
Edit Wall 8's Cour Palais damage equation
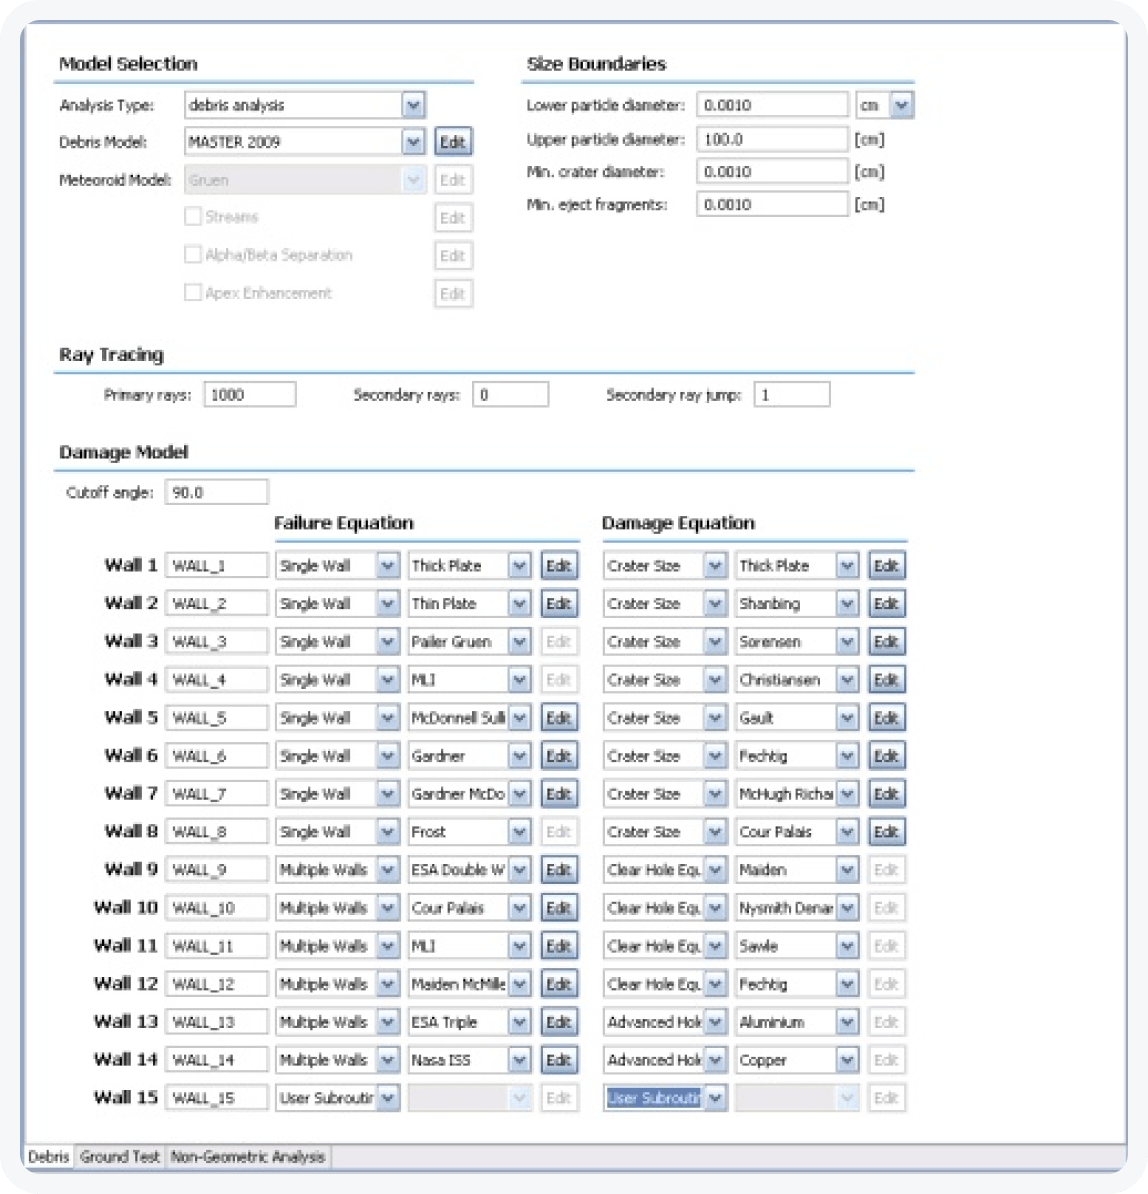pyautogui.click(x=886, y=831)
